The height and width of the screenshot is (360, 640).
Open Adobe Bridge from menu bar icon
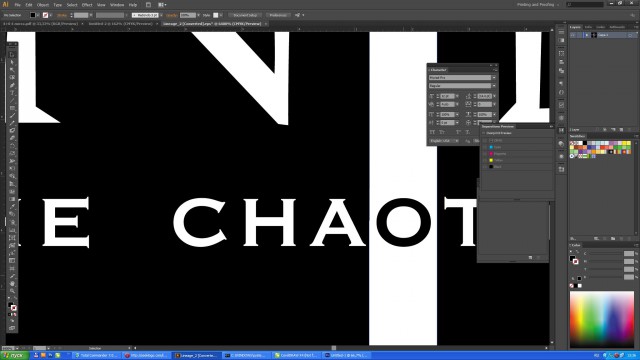[x=149, y=5]
